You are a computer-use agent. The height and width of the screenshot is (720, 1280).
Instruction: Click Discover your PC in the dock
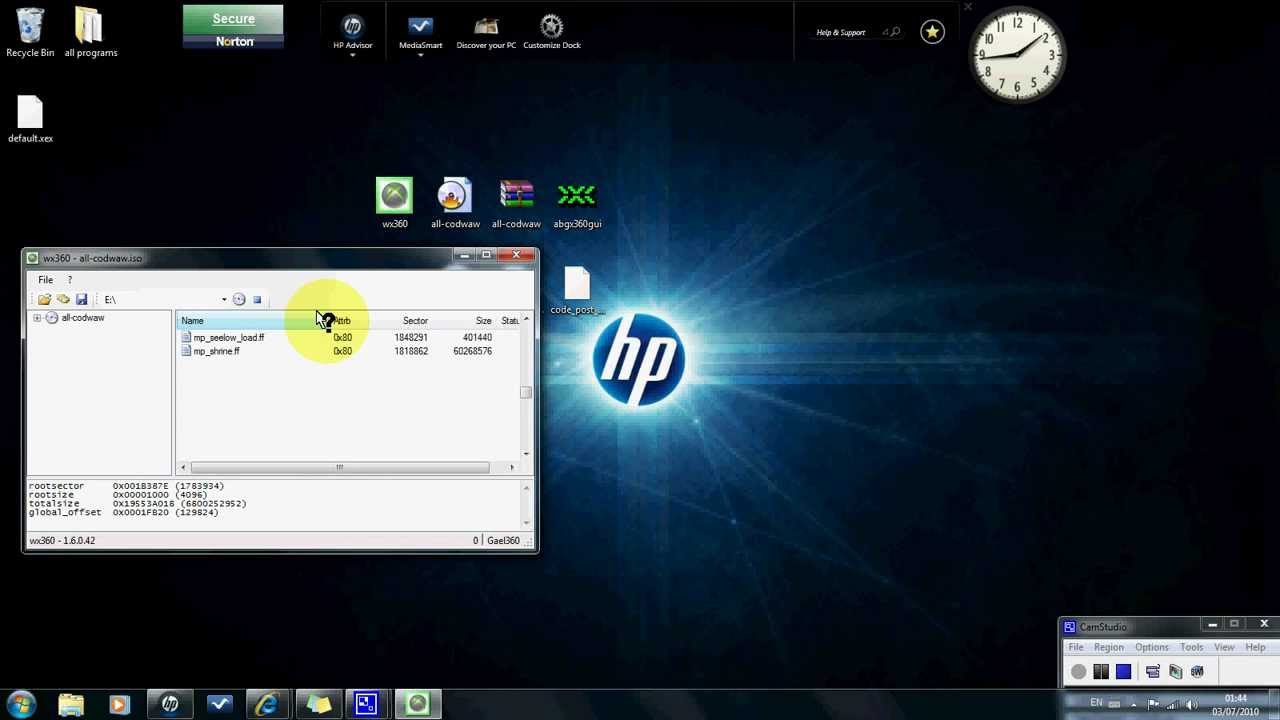pyautogui.click(x=486, y=33)
